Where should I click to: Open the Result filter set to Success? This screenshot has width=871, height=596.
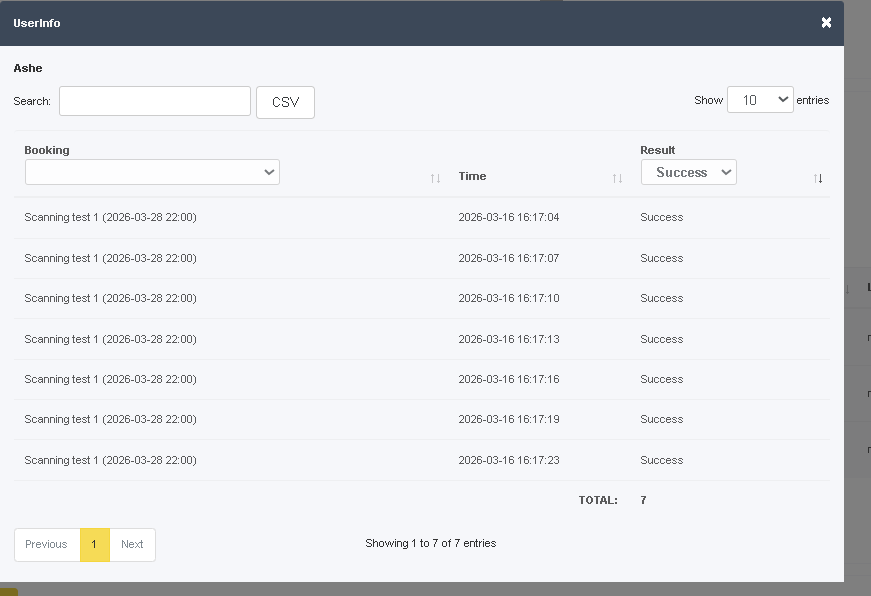[x=688, y=172]
